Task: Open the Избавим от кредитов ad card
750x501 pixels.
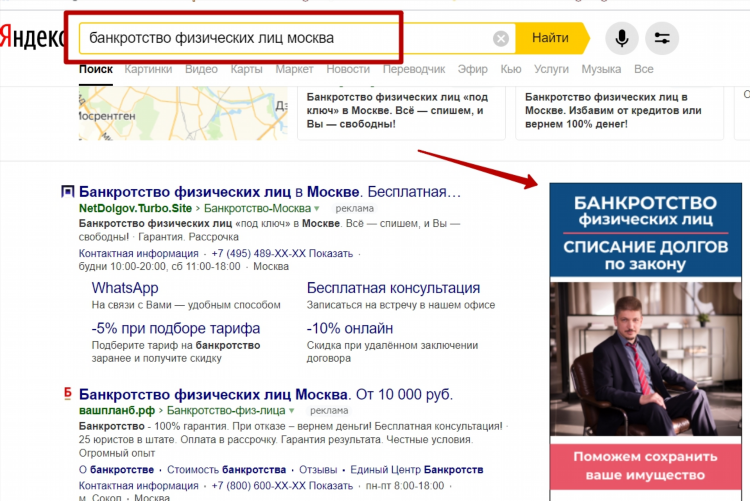Action: pos(619,113)
